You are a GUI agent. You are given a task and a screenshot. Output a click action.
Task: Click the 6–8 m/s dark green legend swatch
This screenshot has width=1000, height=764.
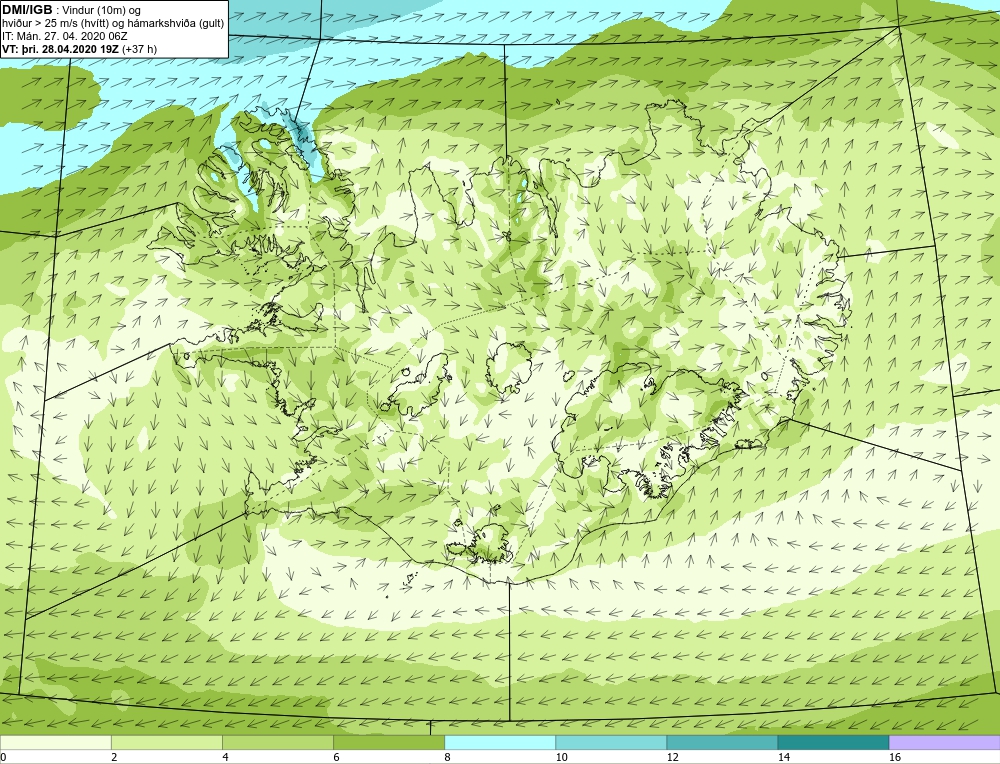point(388,742)
